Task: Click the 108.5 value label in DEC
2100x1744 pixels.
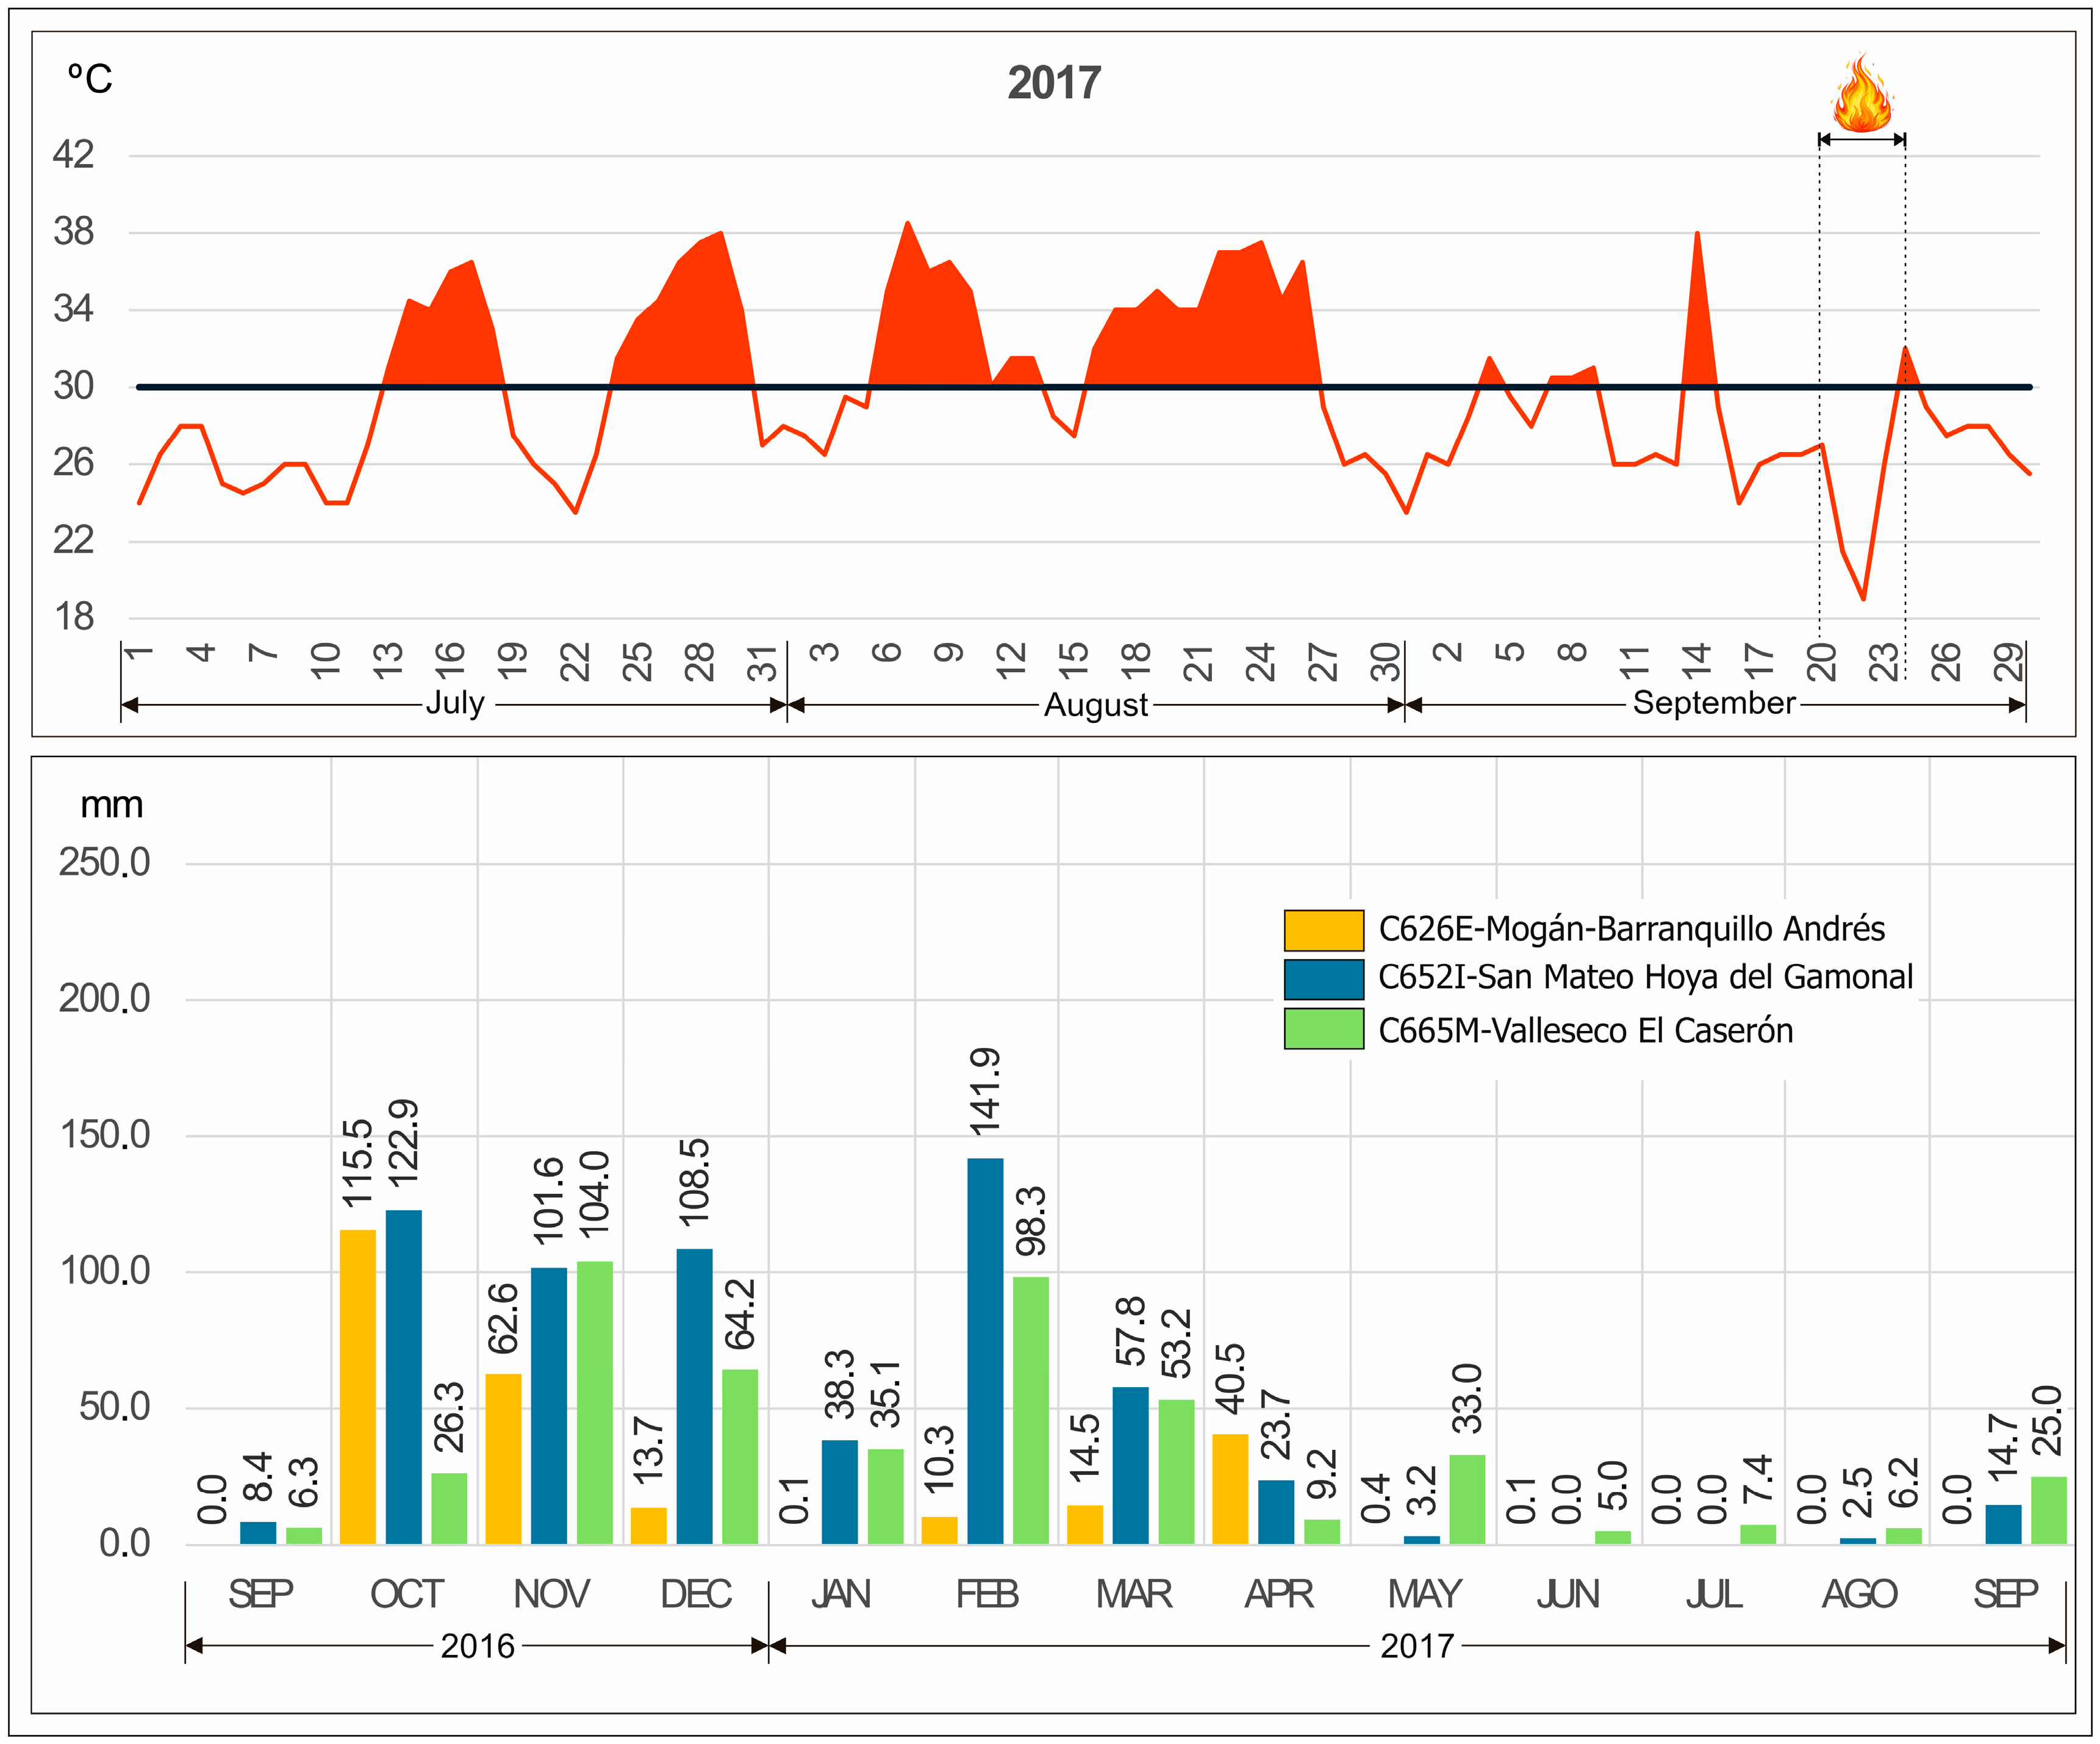Action: coord(694,1182)
